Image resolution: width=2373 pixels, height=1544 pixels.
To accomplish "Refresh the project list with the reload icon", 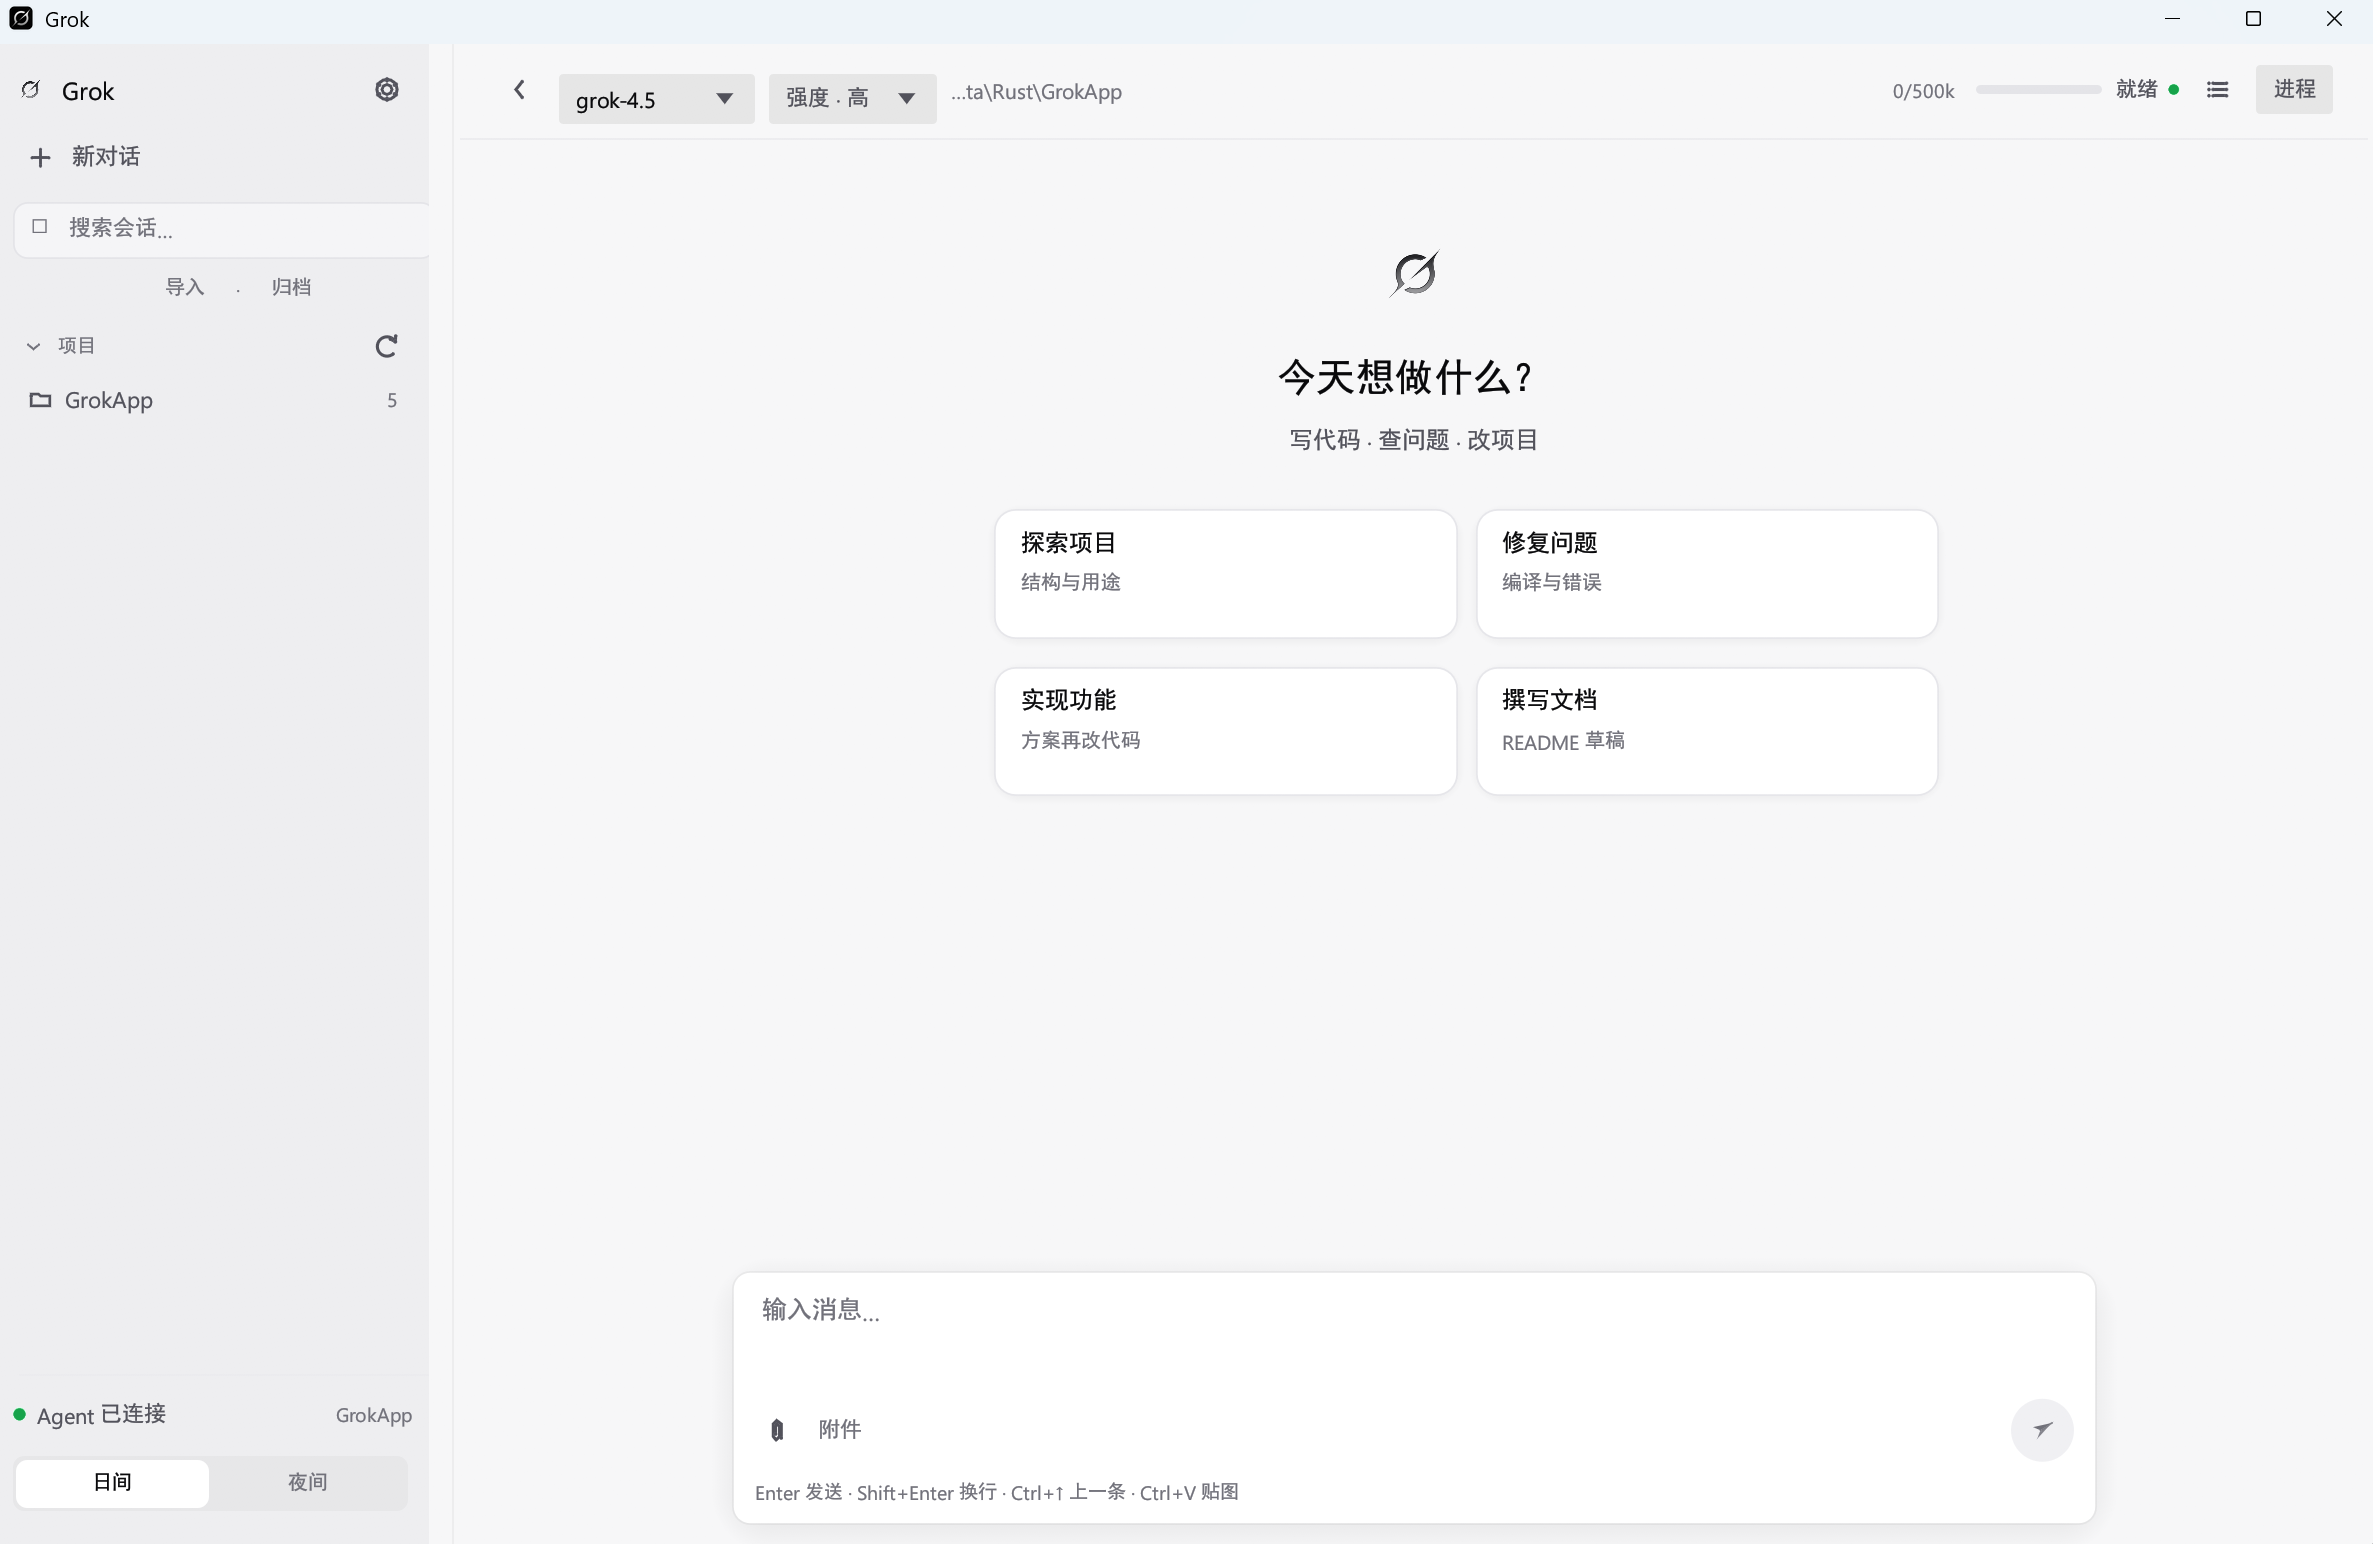I will pyautogui.click(x=386, y=346).
